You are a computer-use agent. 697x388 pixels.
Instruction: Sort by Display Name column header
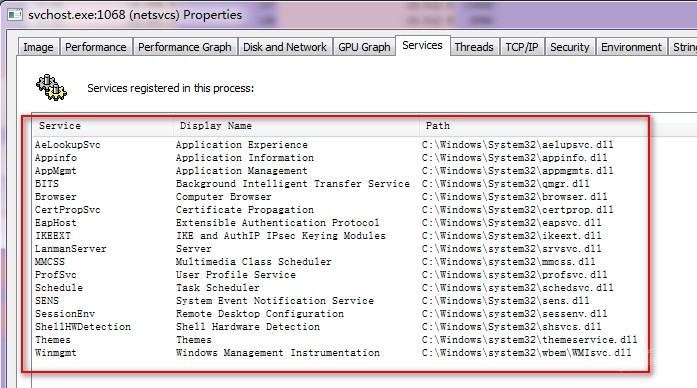tap(296, 126)
